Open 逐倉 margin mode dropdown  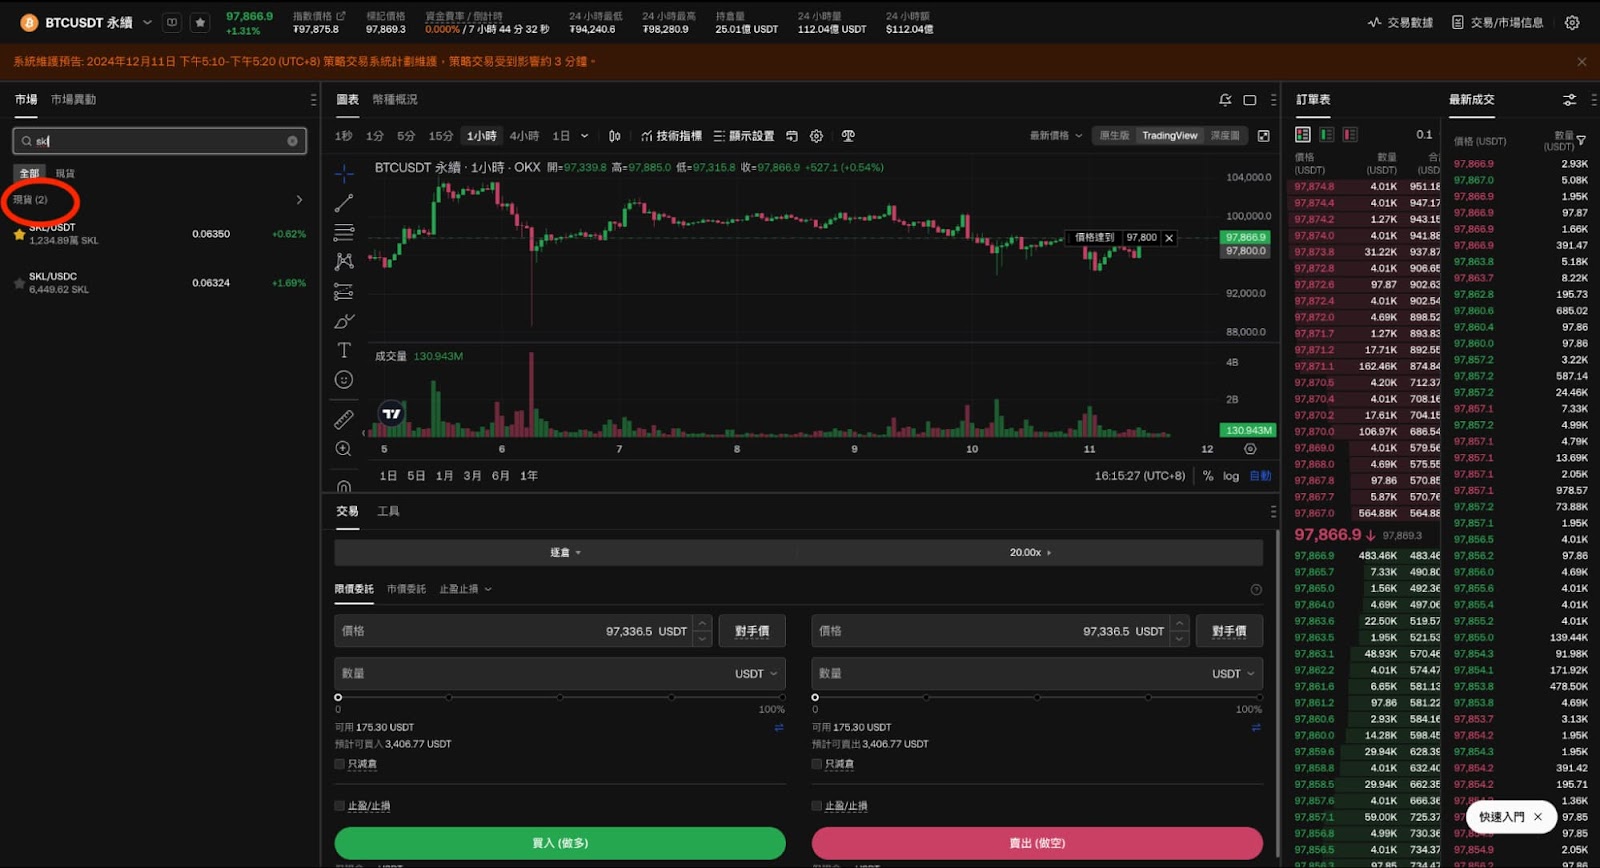click(x=565, y=552)
